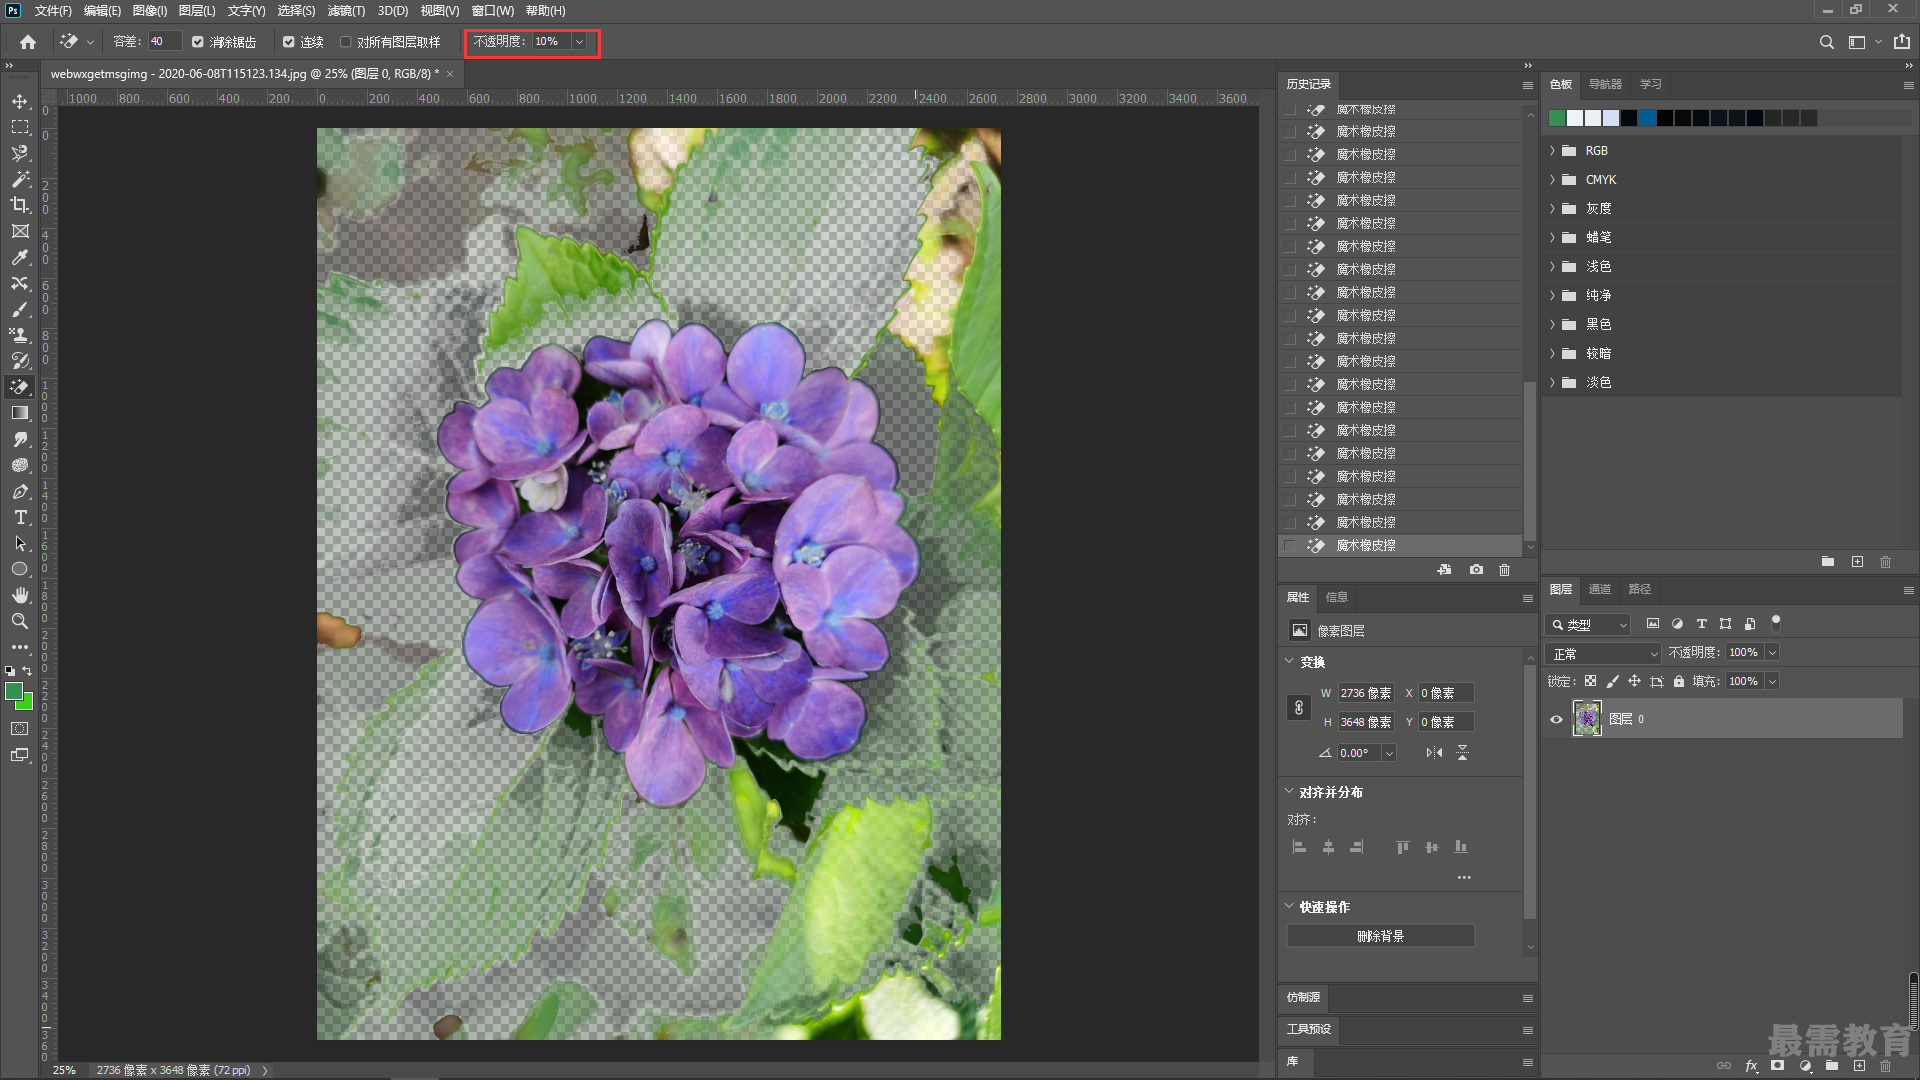Select the Eyedropper tool

coord(20,257)
